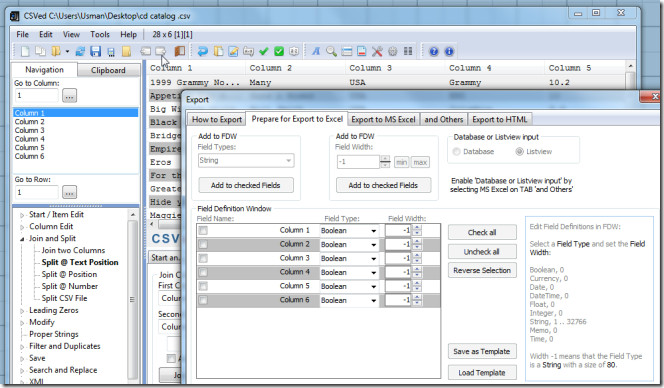Screen dimensions: 664x388
Task: Collapse the Join and Split tree node
Action: pyautogui.click(x=22, y=239)
